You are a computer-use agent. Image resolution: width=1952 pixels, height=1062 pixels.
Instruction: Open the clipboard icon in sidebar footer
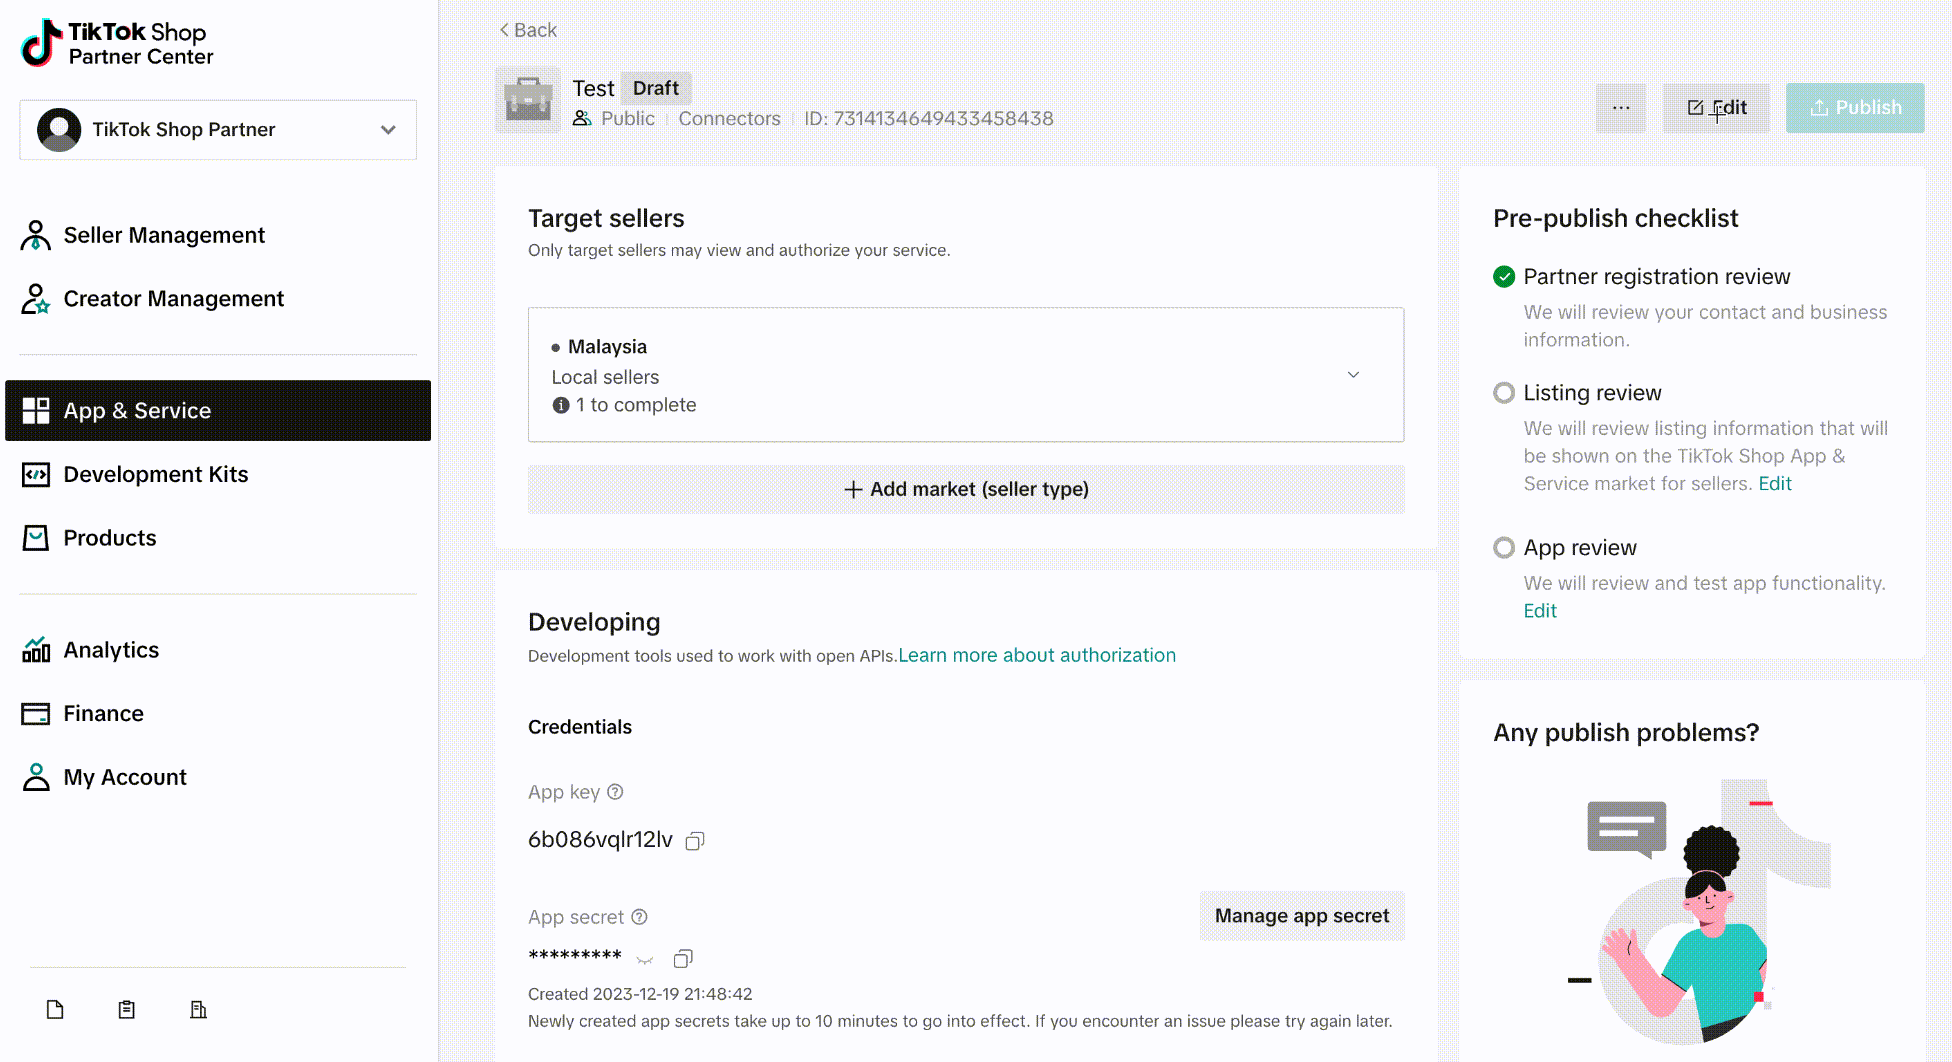tap(127, 1010)
